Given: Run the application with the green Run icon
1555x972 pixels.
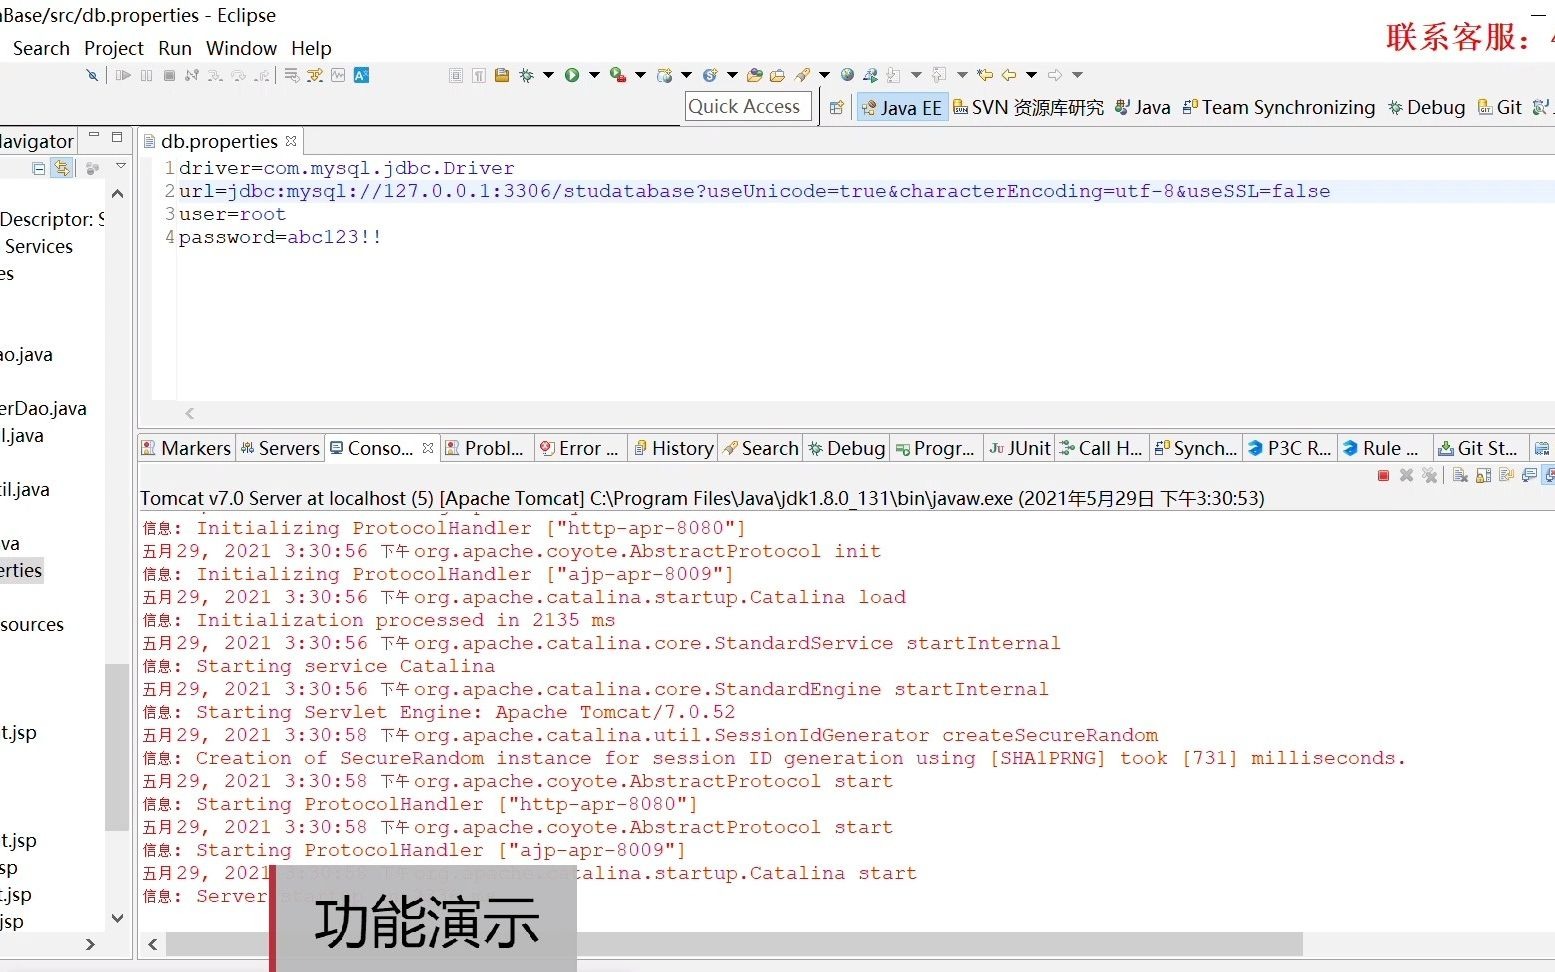Looking at the screenshot, I should coord(572,75).
